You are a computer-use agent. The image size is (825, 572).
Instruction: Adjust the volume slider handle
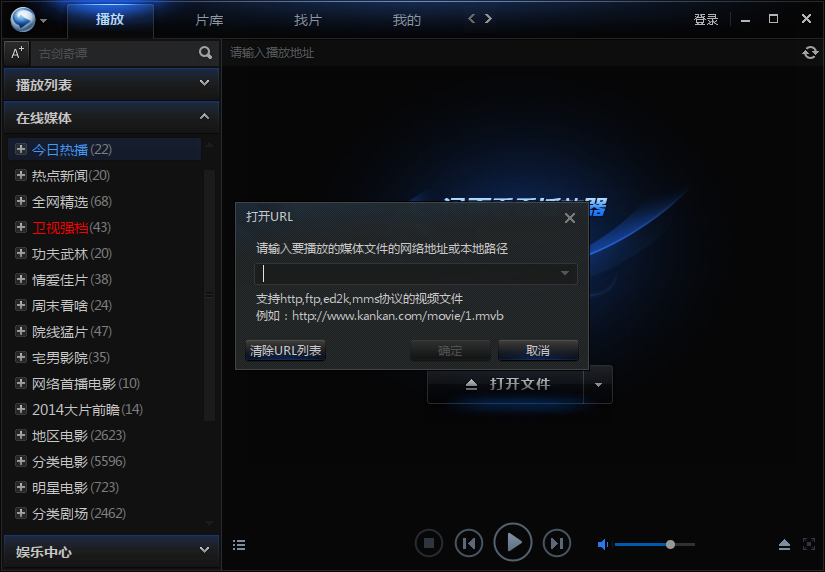670,545
